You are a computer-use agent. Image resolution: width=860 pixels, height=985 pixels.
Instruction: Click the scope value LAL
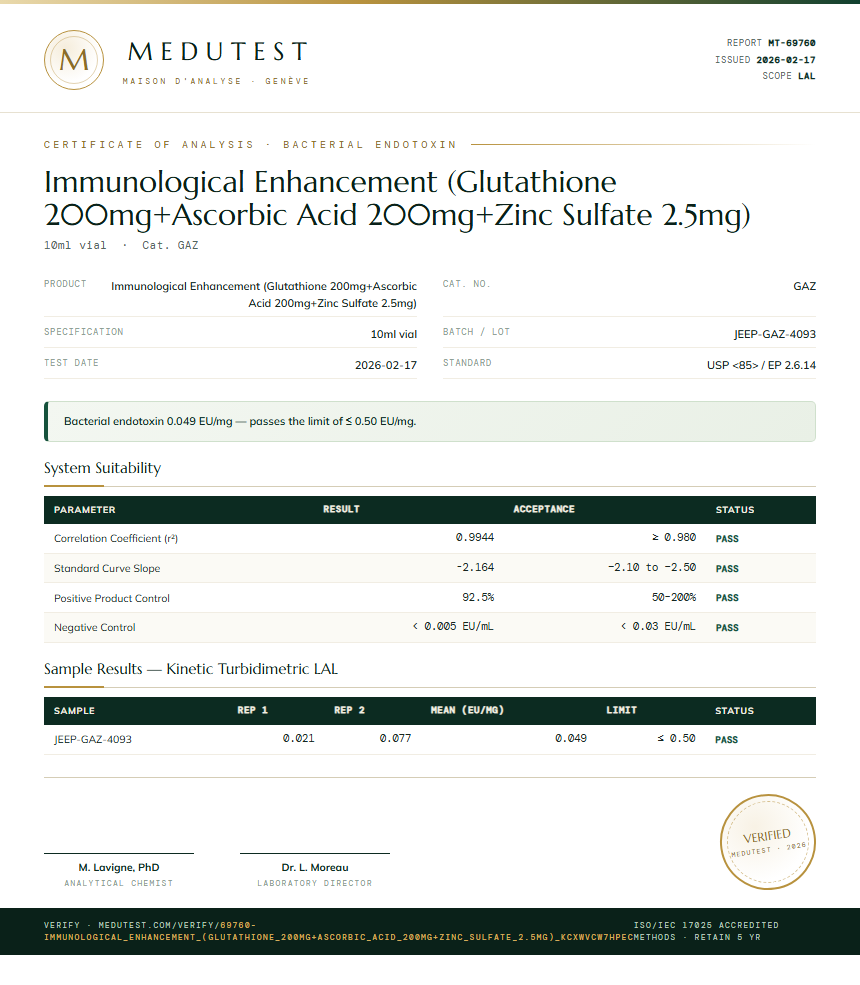click(807, 76)
